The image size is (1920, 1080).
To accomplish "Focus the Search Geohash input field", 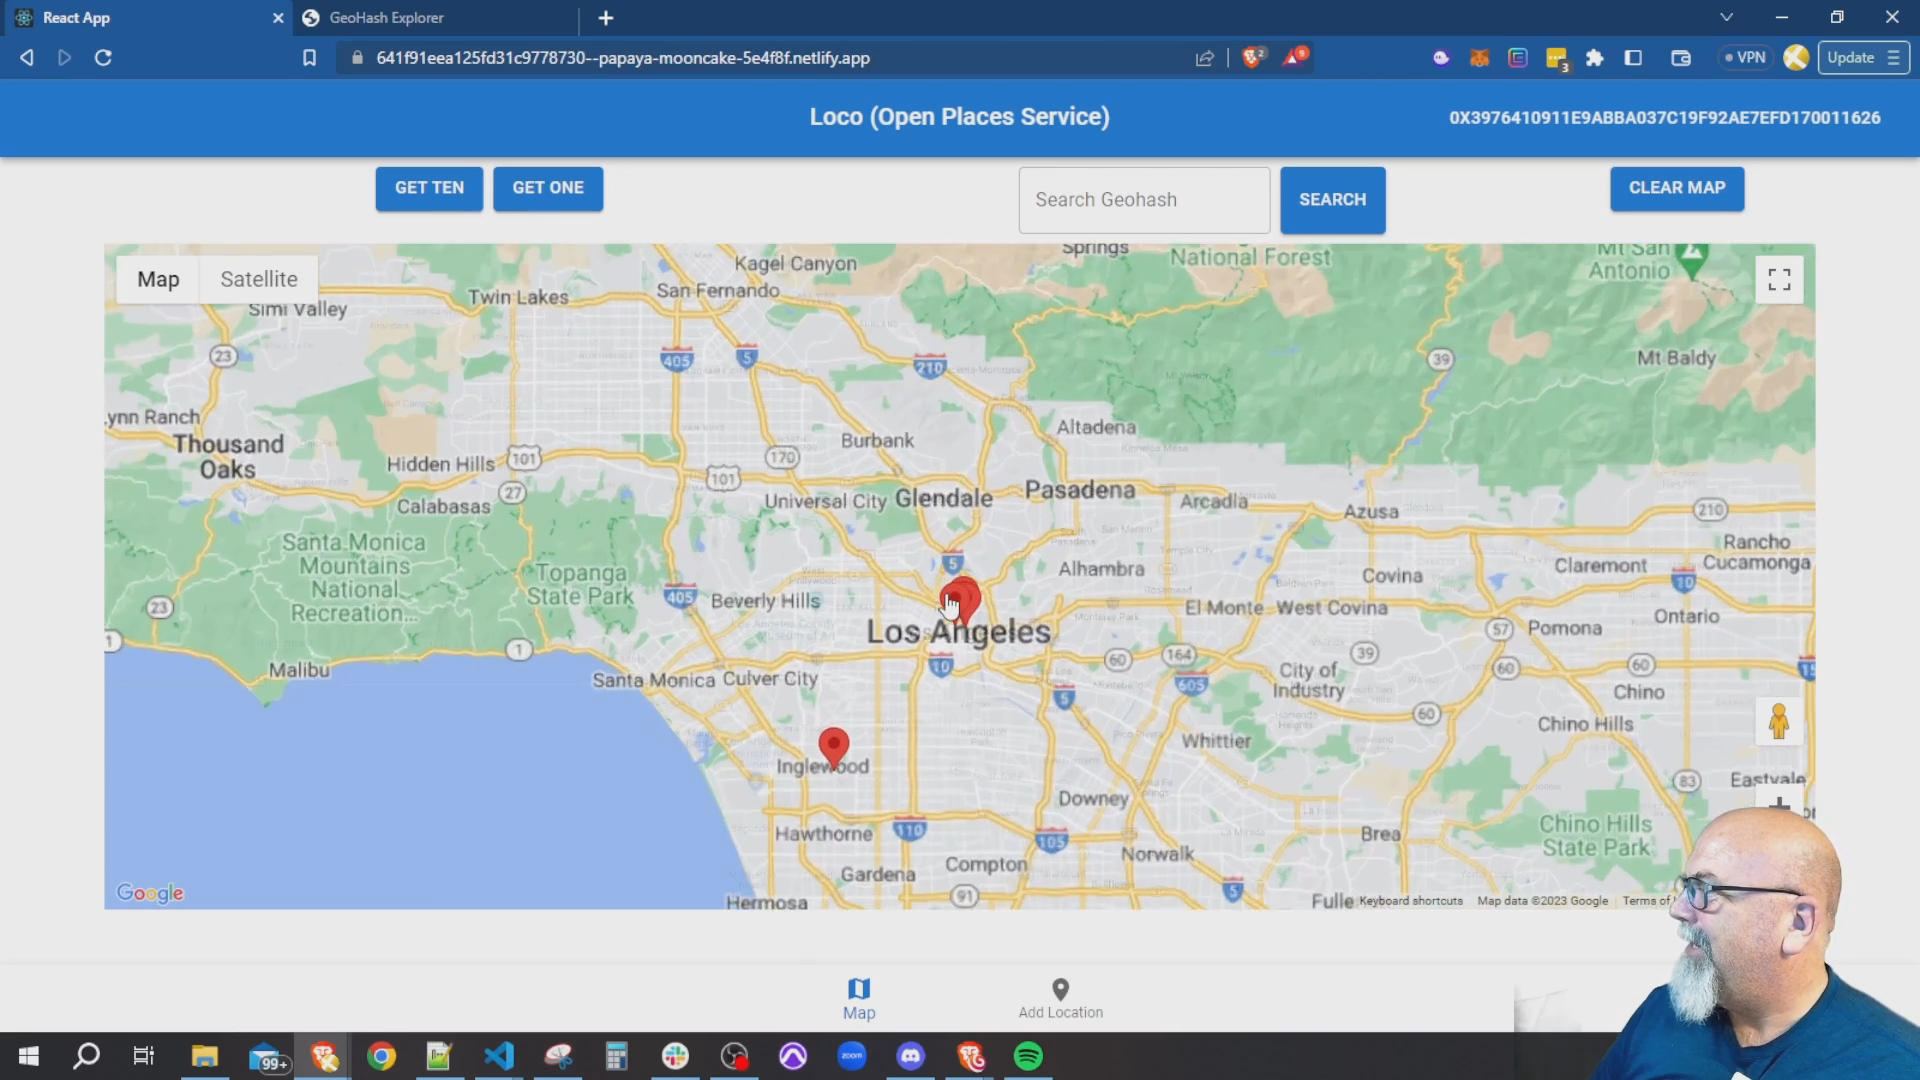I will [1144, 200].
